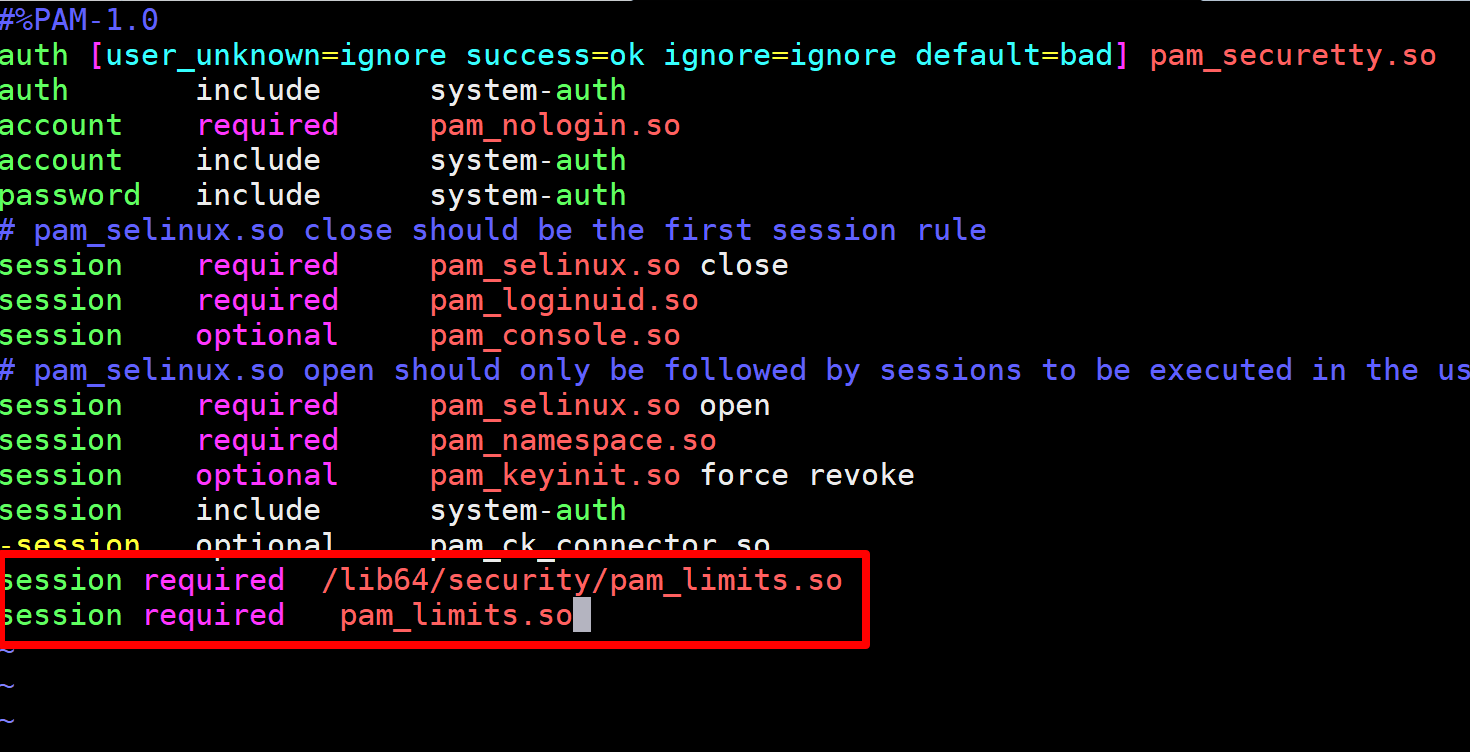
Task: Place cursor on pam_namespace.so
Action: (x=573, y=440)
